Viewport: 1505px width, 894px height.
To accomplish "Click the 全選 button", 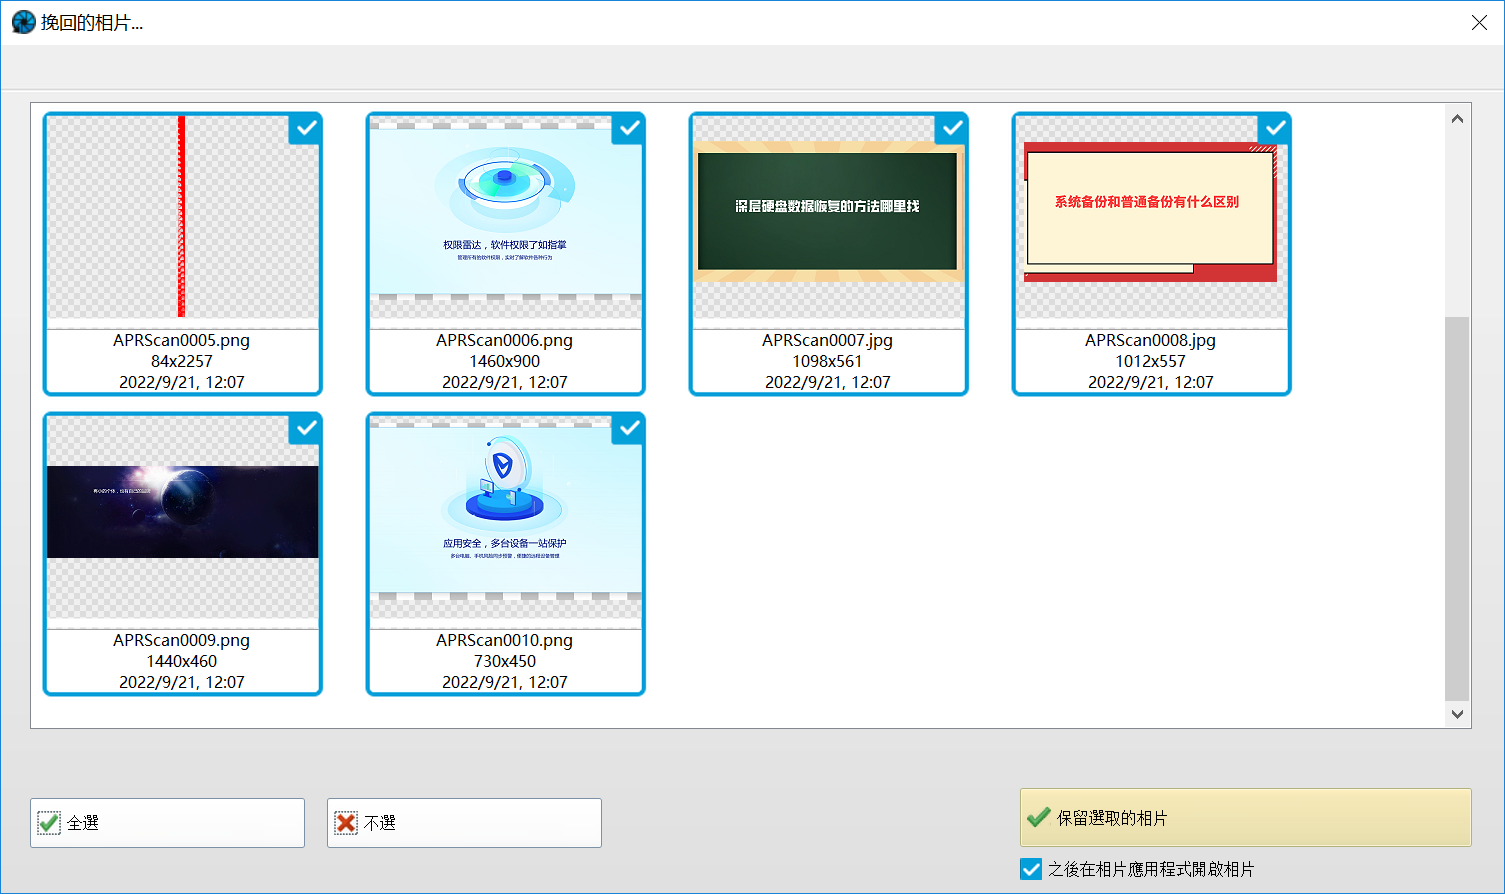I will [167, 823].
